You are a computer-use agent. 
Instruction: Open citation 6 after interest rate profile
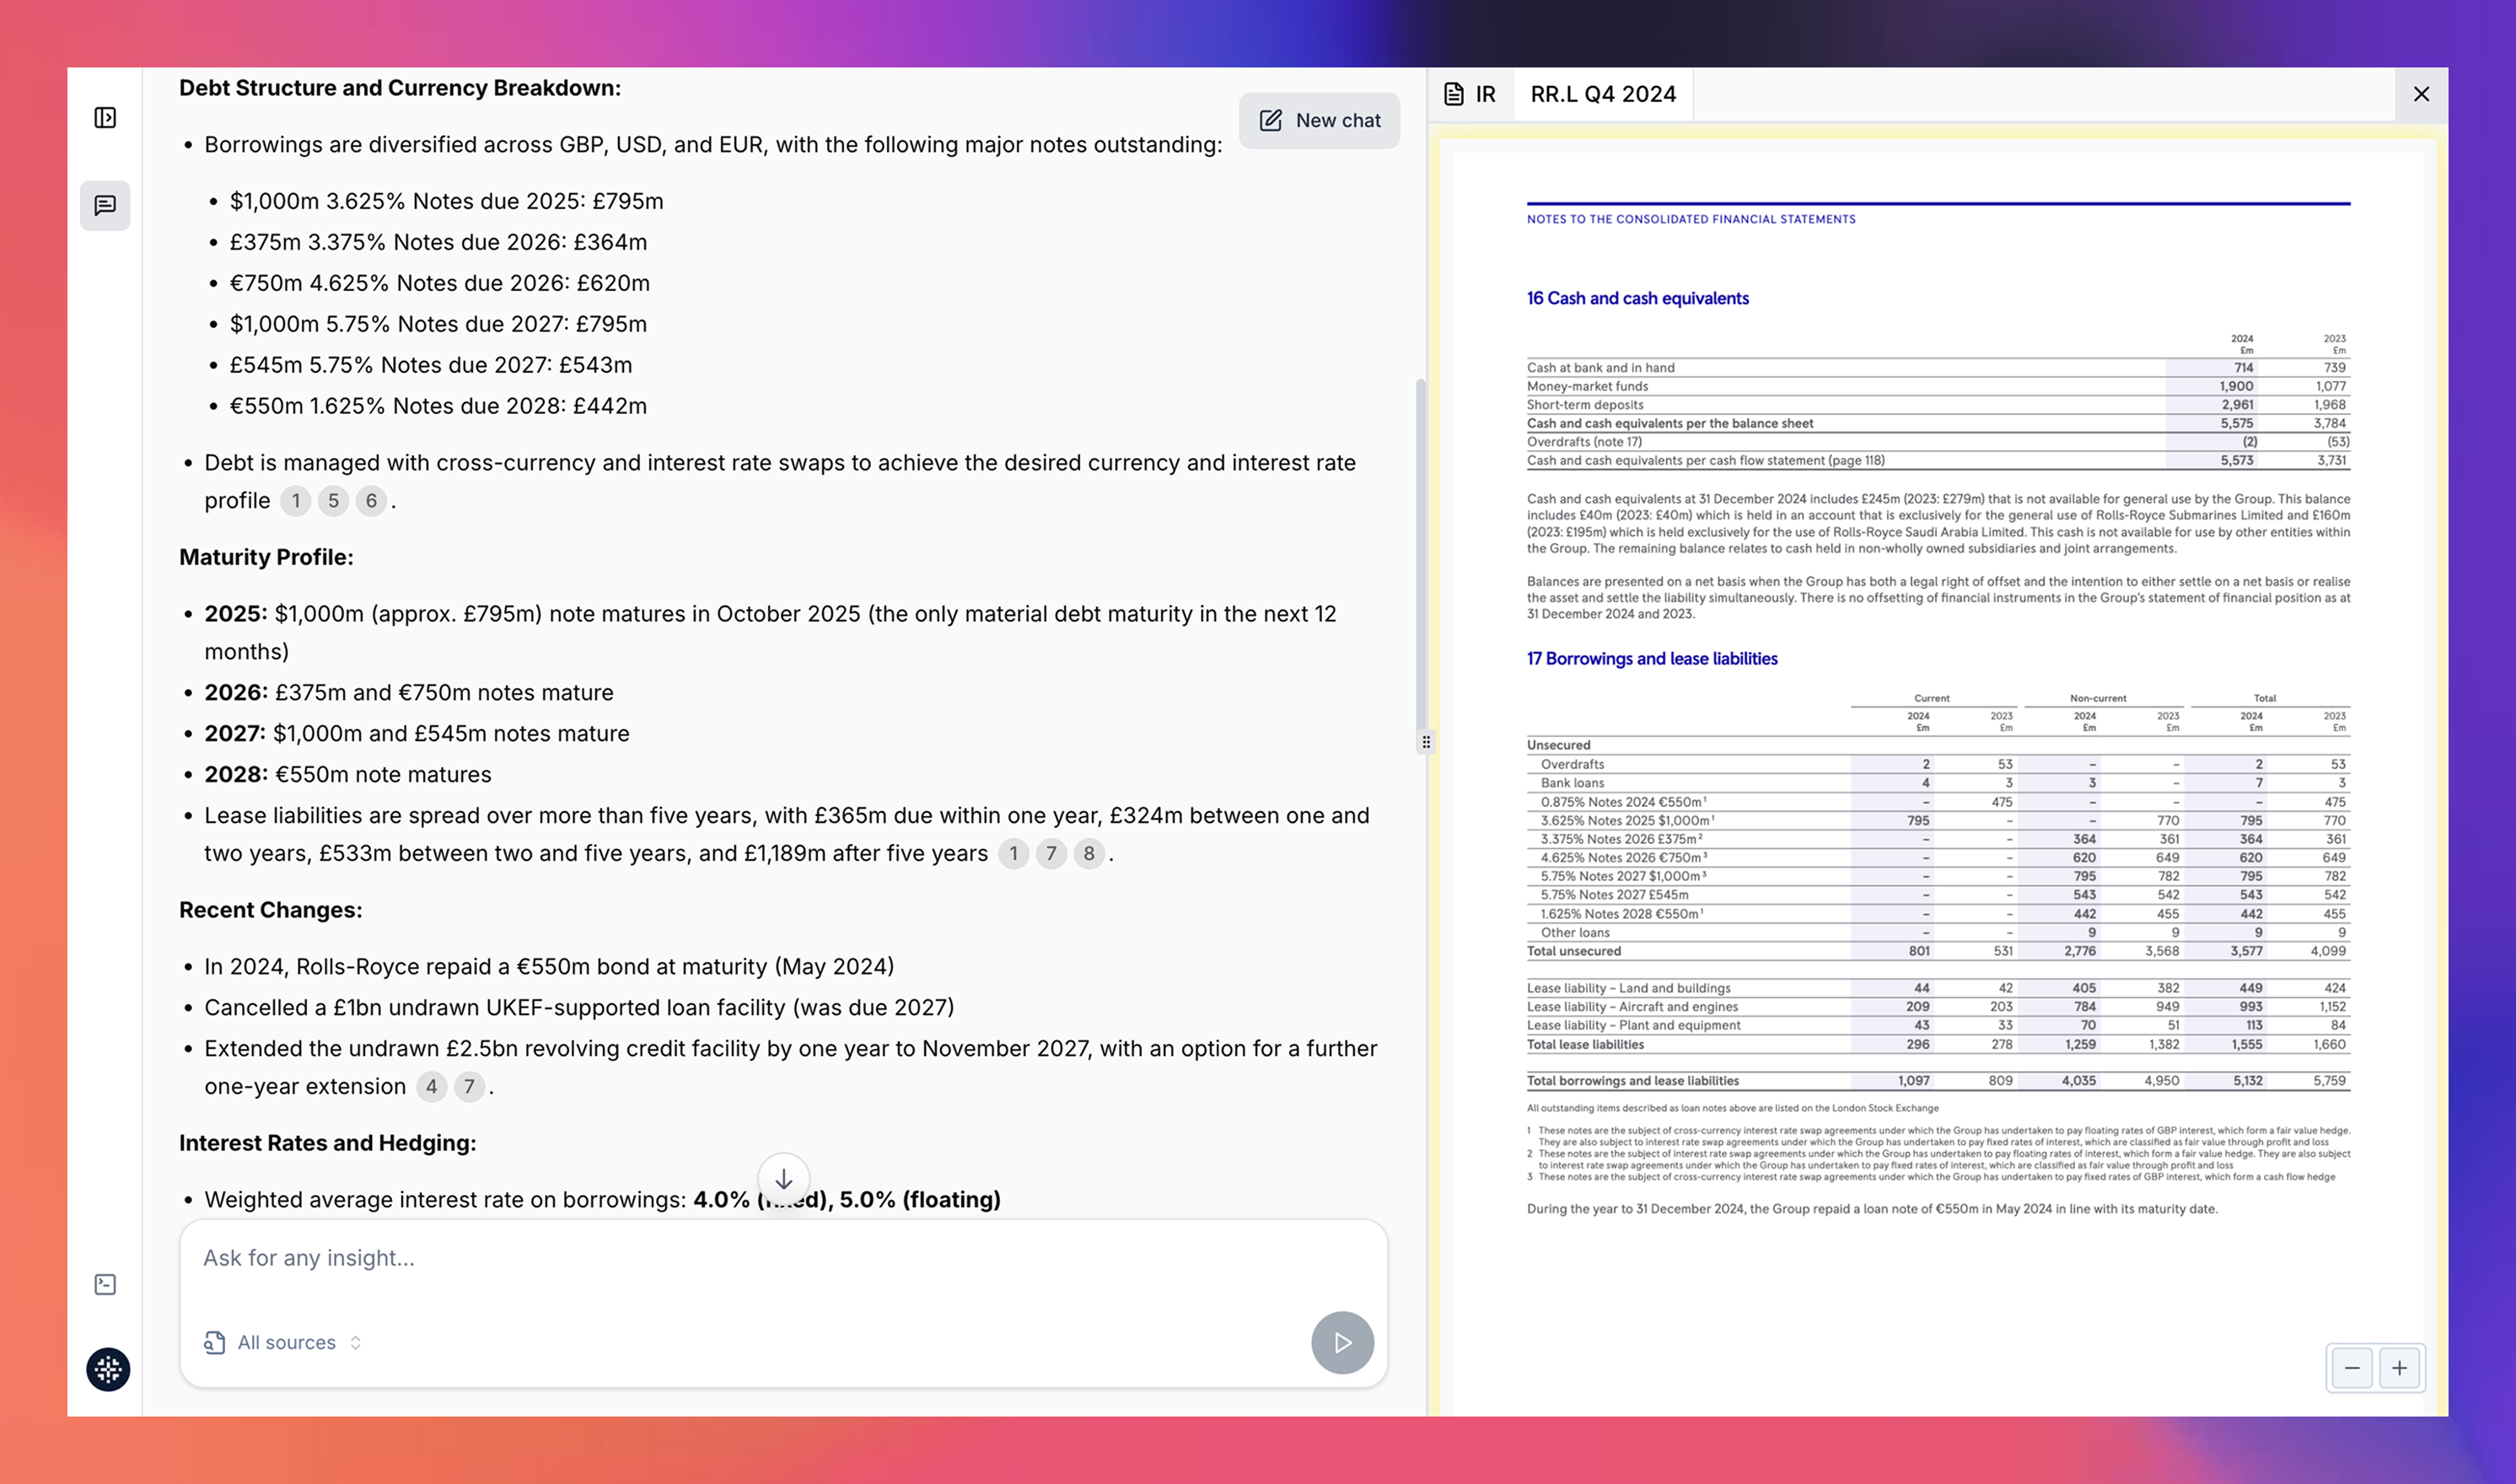coord(371,501)
